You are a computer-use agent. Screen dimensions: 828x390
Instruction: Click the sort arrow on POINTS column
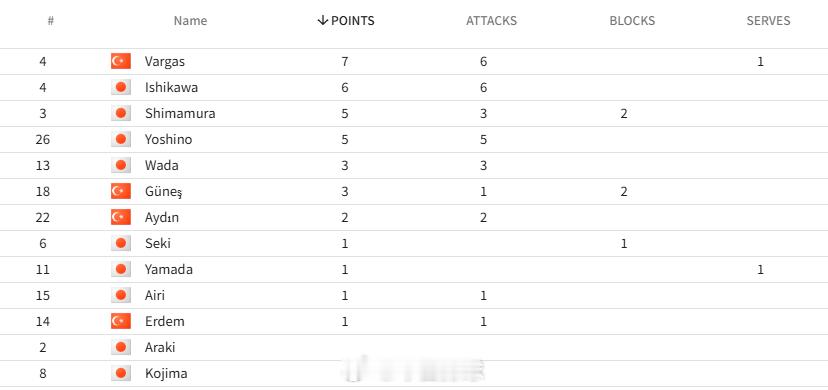pyautogui.click(x=322, y=21)
